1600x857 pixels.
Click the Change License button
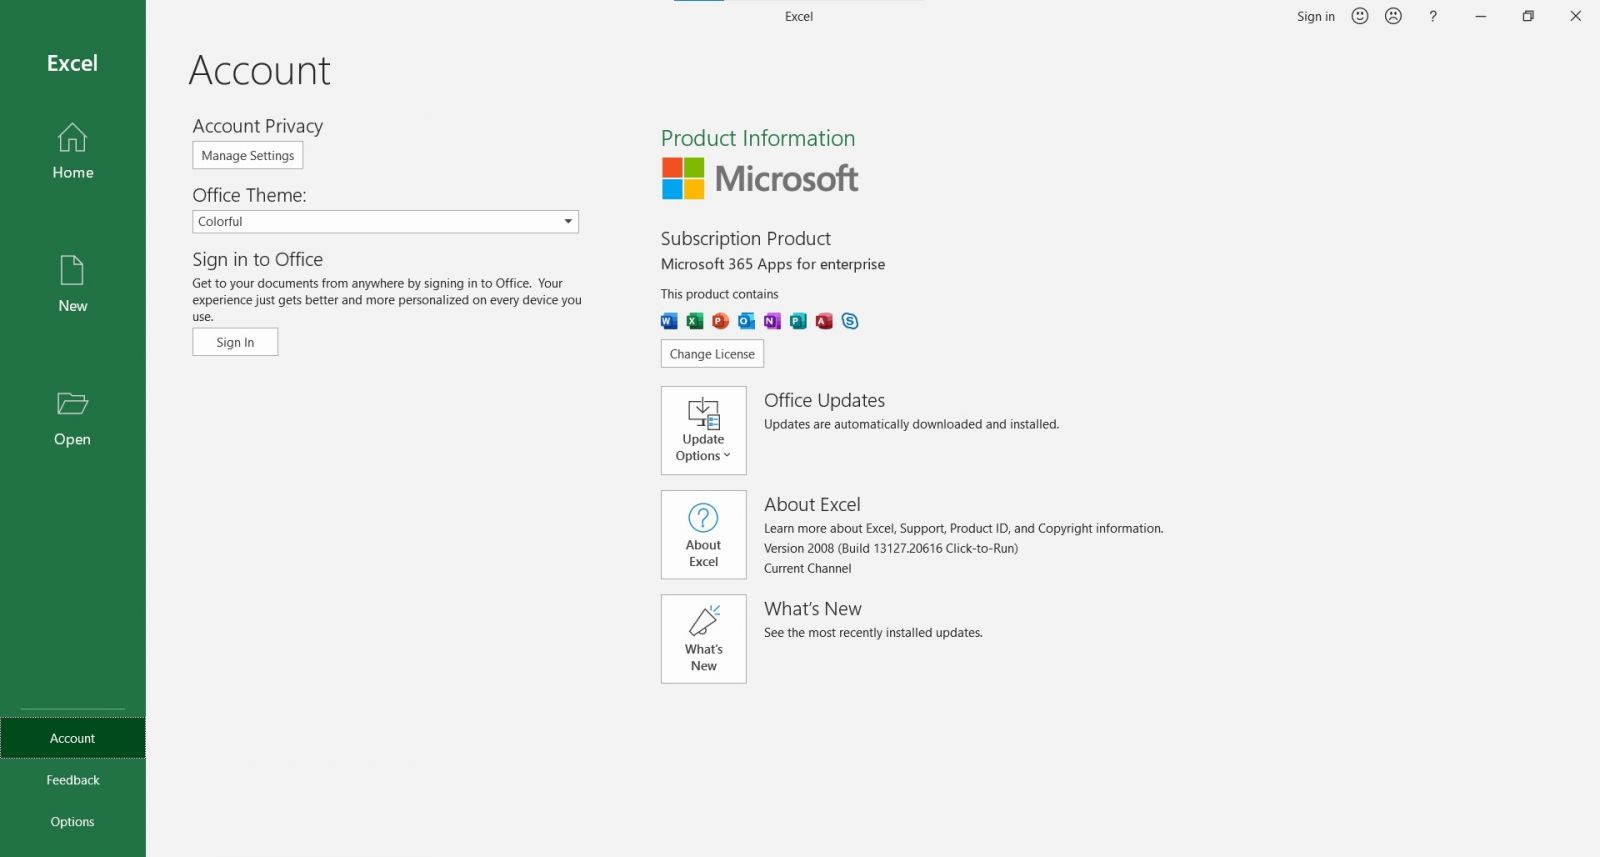pos(712,354)
